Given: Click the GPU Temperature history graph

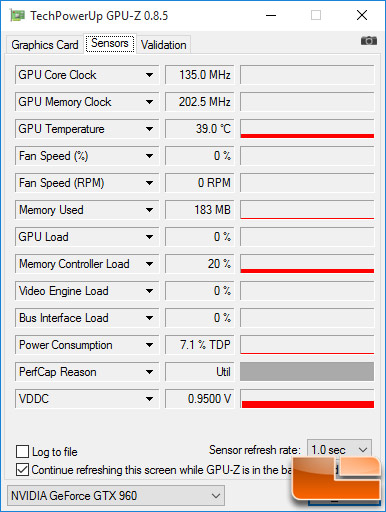Looking at the screenshot, I should coord(307,129).
